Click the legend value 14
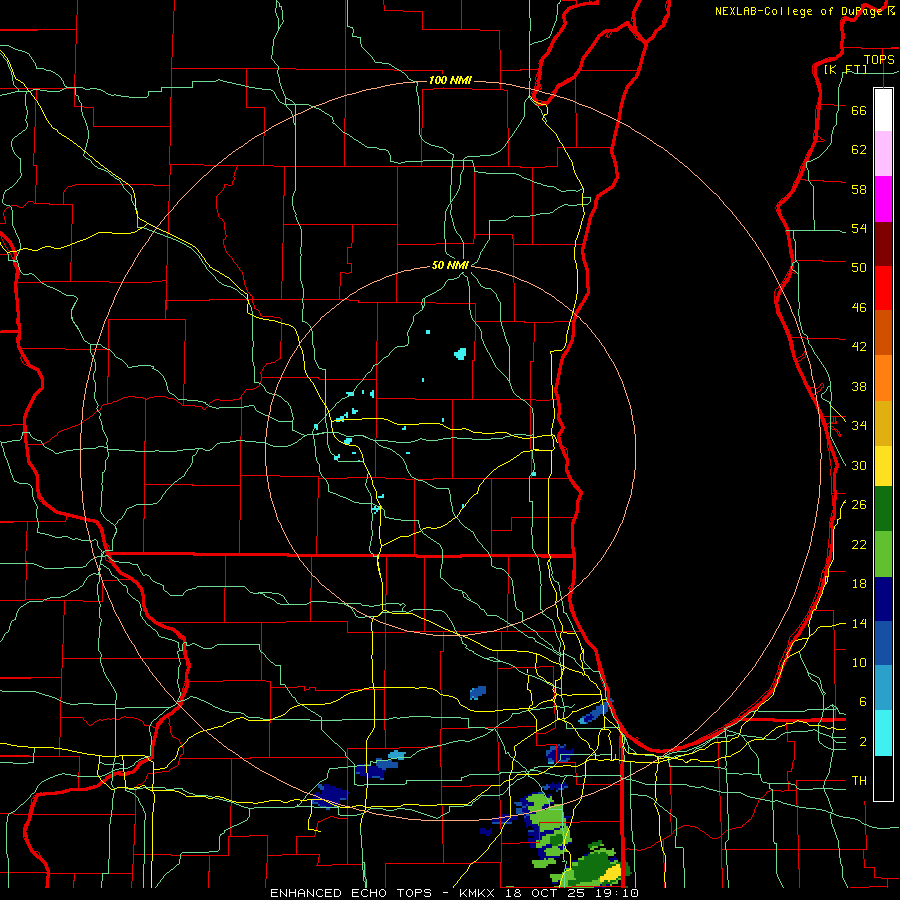Viewport: 900px width, 900px height. pos(859,623)
